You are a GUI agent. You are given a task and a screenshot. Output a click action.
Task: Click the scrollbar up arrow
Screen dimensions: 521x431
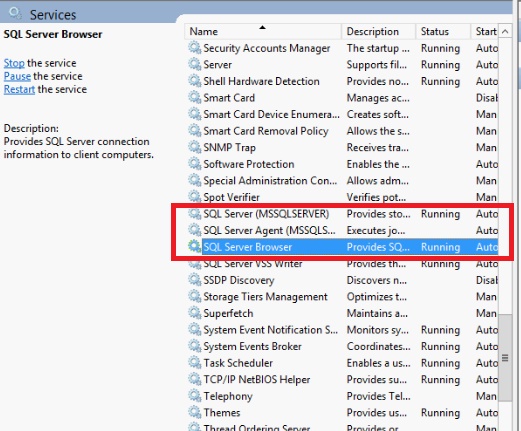coord(505,31)
